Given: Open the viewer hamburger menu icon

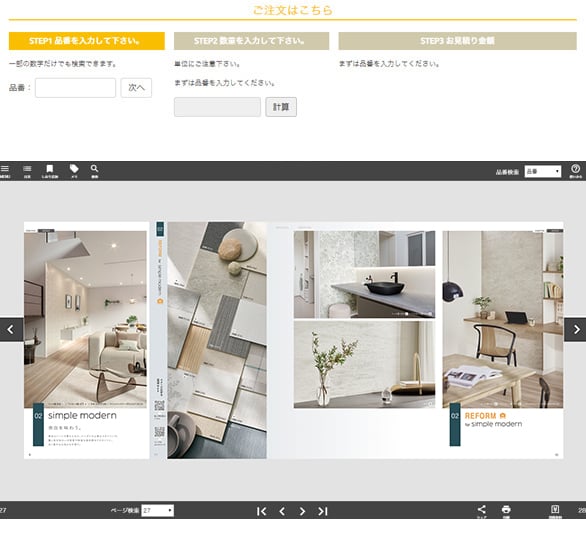Looking at the screenshot, I should click(x=4, y=171).
